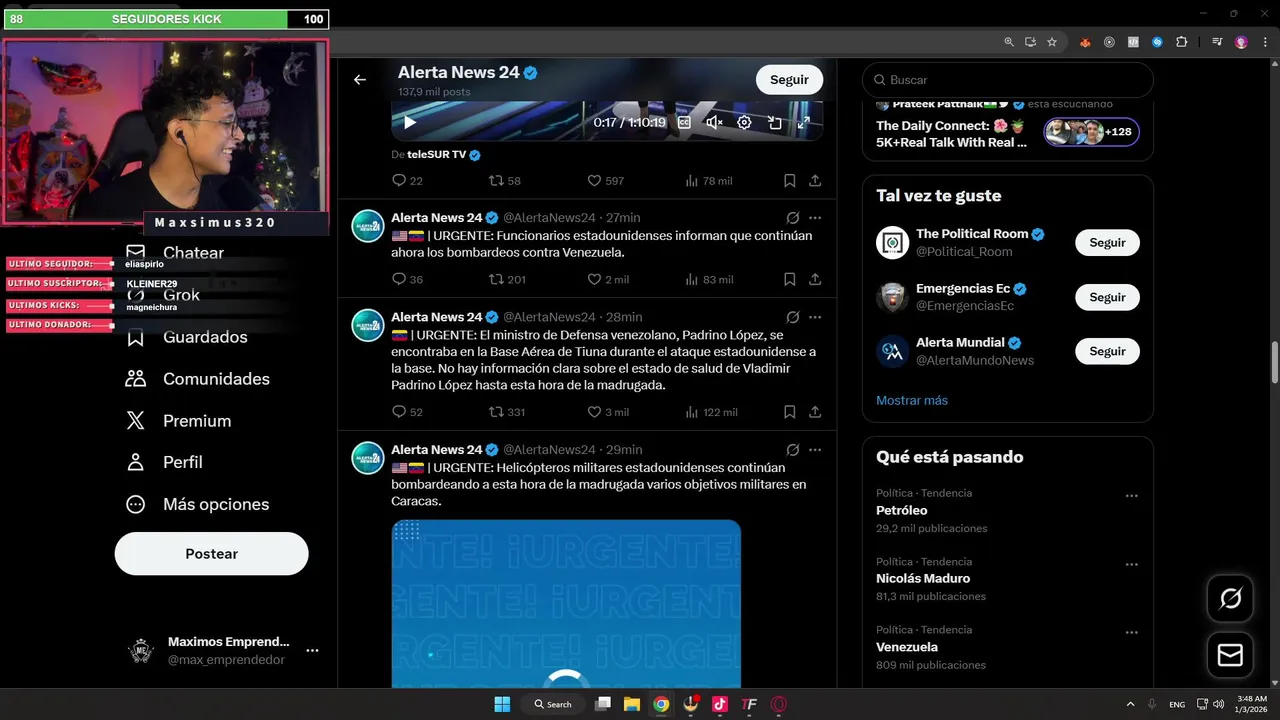The height and width of the screenshot is (720, 1280).
Task: Toggle closed captions on the video
Action: point(684,122)
